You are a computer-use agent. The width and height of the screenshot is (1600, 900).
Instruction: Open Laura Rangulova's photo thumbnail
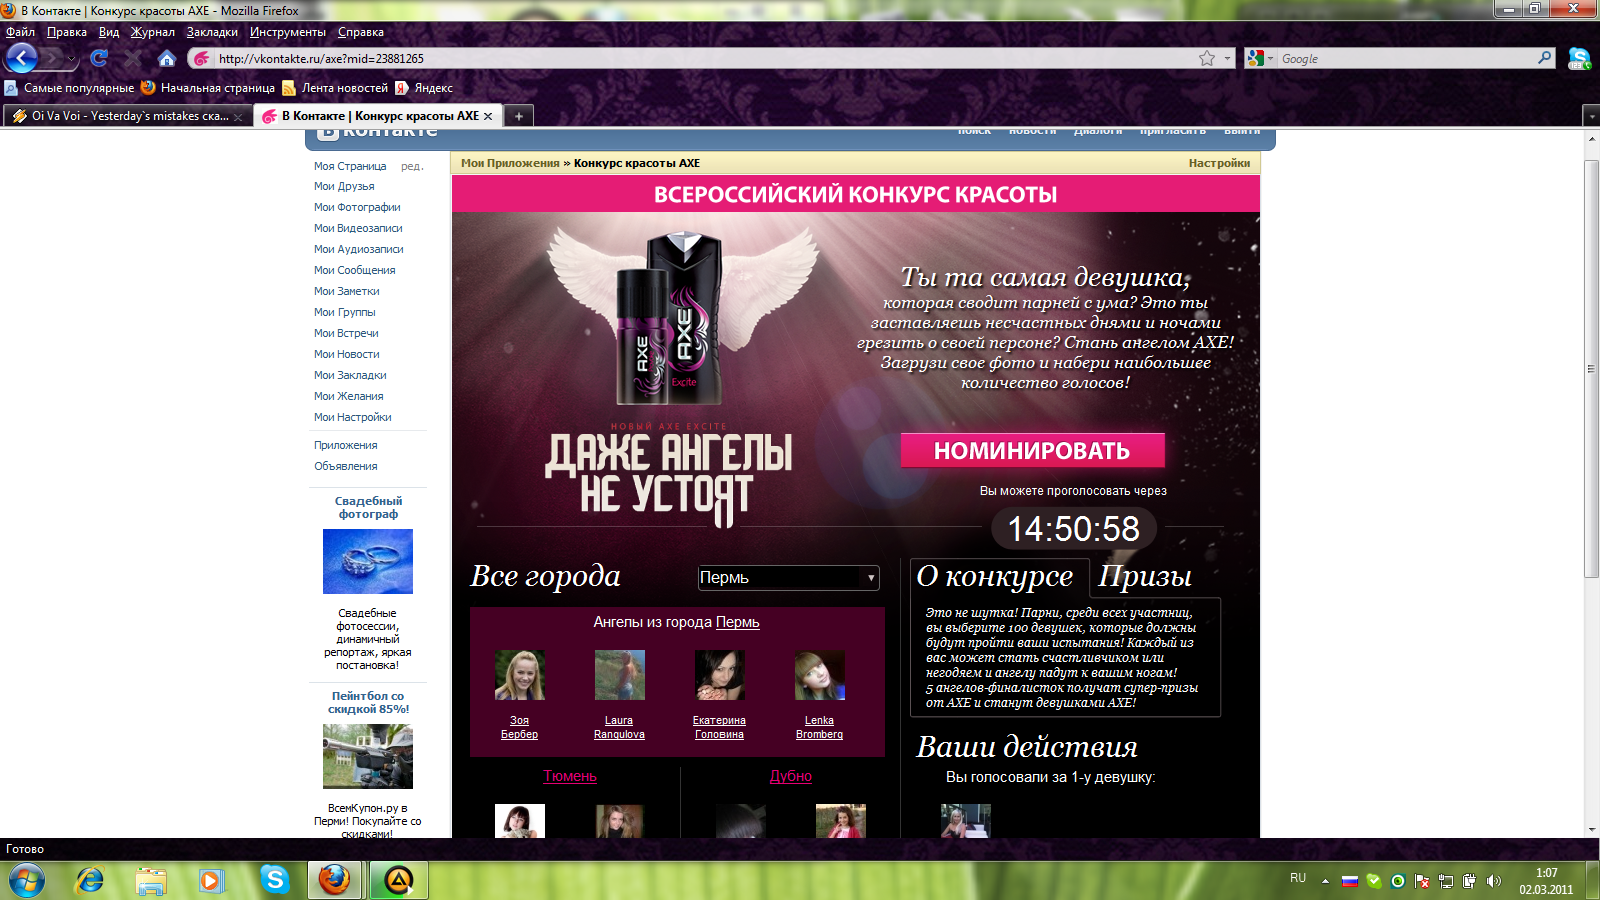click(620, 675)
